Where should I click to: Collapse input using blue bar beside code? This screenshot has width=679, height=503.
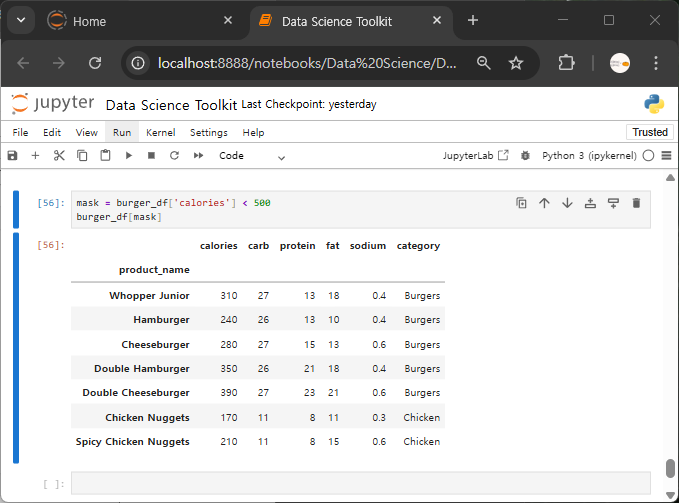(x=16, y=210)
